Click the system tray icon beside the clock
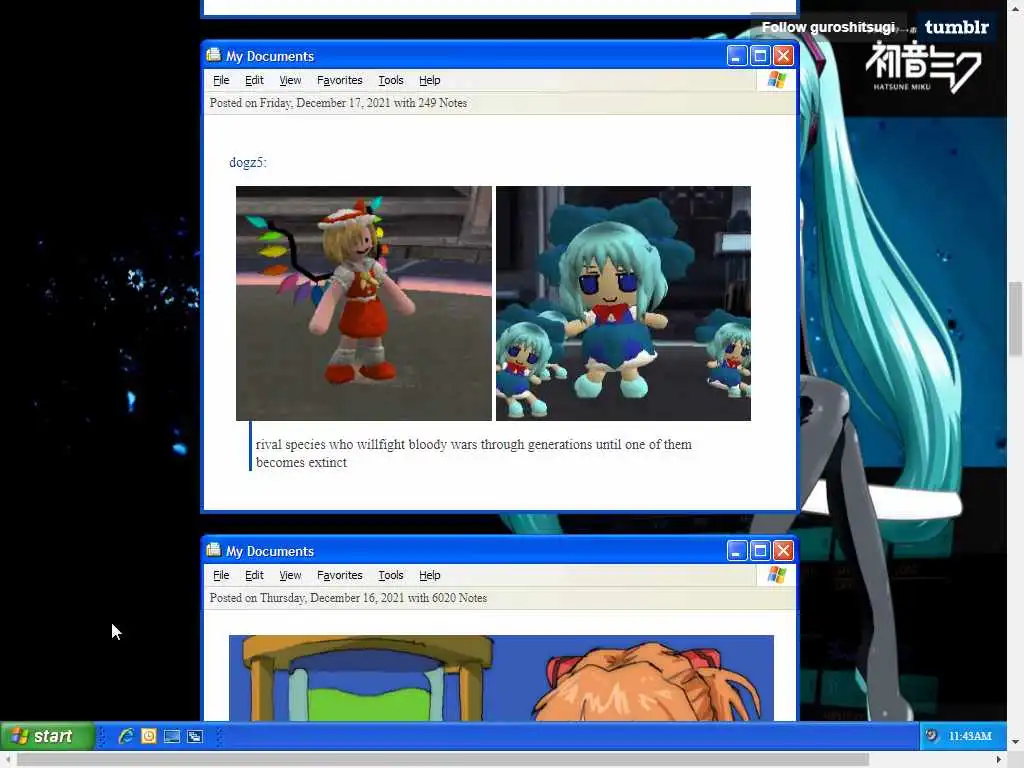The height and width of the screenshot is (768, 1024). [x=932, y=736]
